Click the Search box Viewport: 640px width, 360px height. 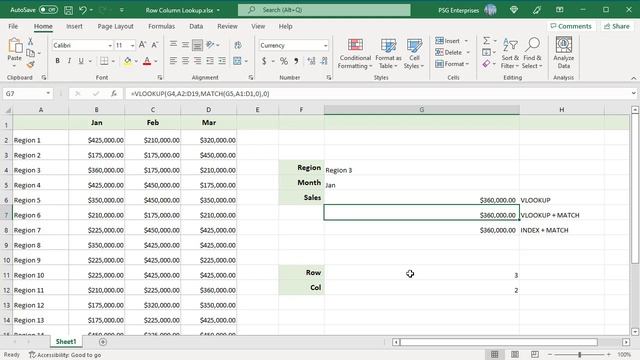pos(324,10)
